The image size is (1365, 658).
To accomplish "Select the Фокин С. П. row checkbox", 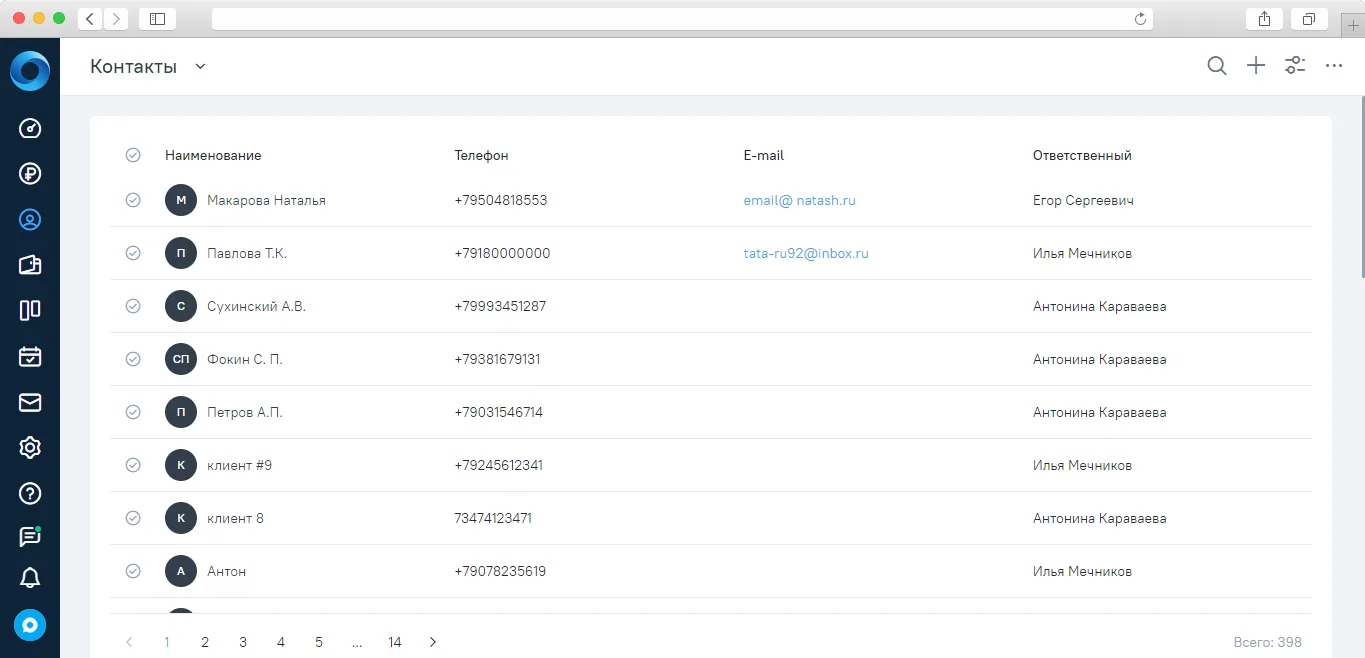I will coord(133,359).
